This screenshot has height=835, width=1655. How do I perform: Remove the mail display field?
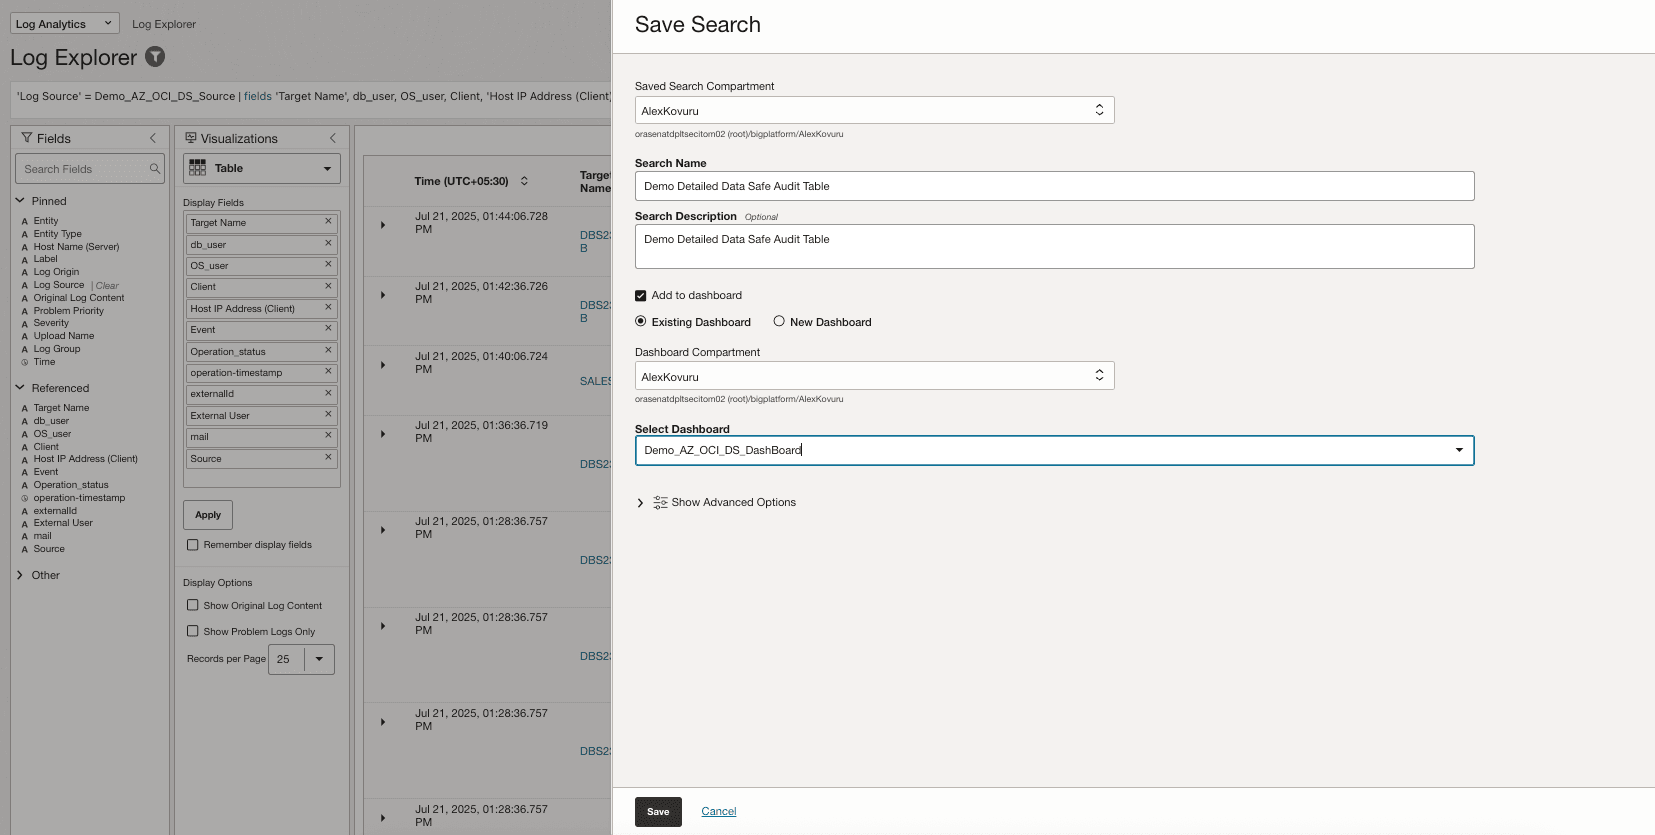click(x=328, y=436)
